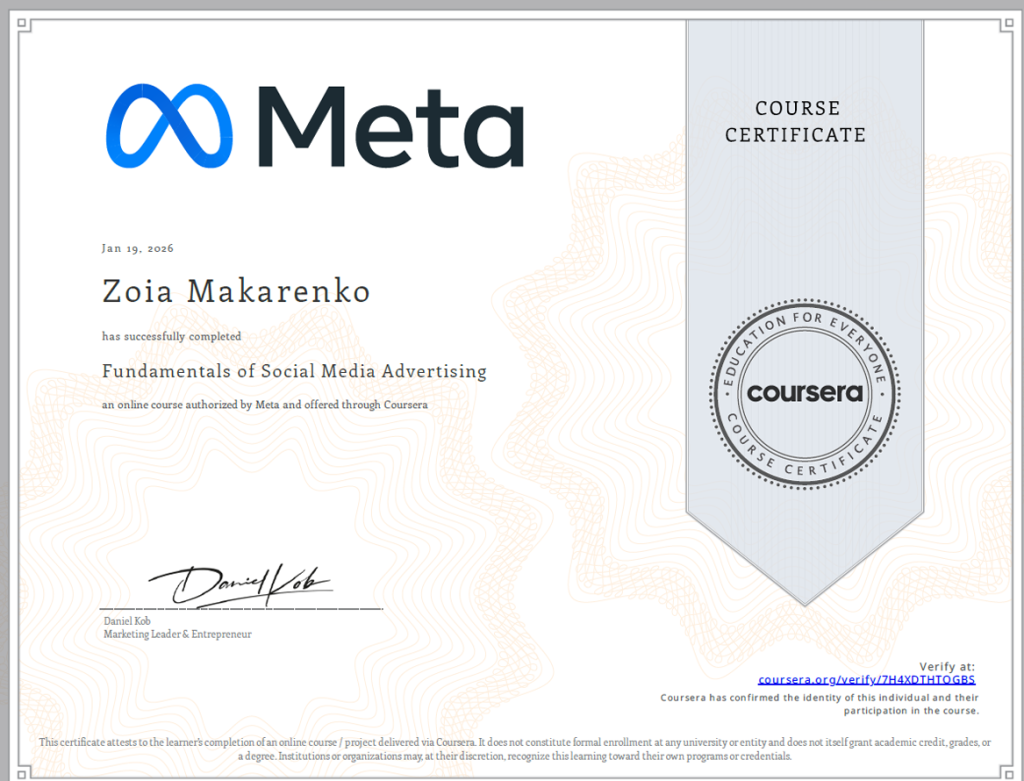
Task: Click the "has successfully completed" text
Action: click(171, 337)
